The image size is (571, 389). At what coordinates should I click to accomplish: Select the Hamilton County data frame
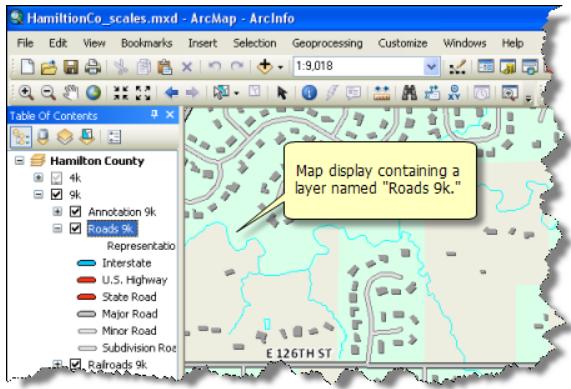pos(97,161)
